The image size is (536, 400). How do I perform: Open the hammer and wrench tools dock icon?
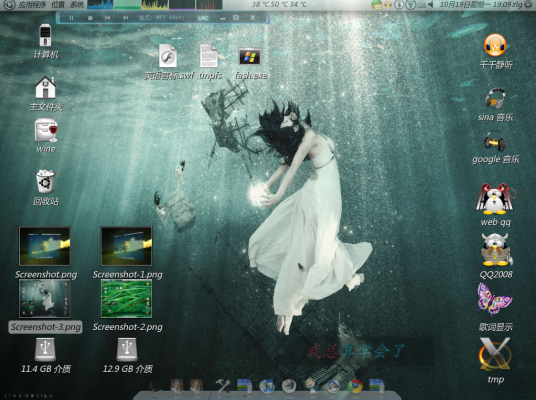point(223,386)
